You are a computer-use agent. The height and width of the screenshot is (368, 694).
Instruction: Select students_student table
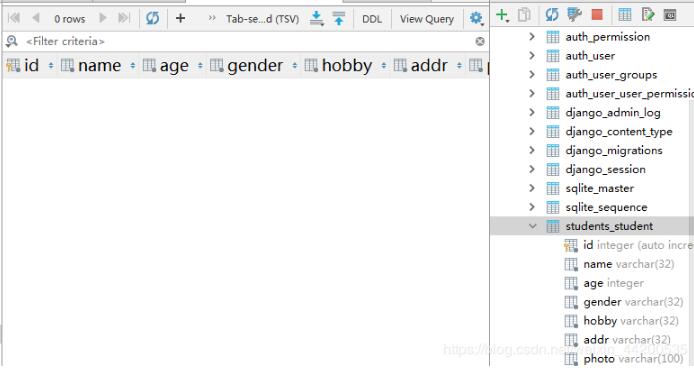coord(609,226)
